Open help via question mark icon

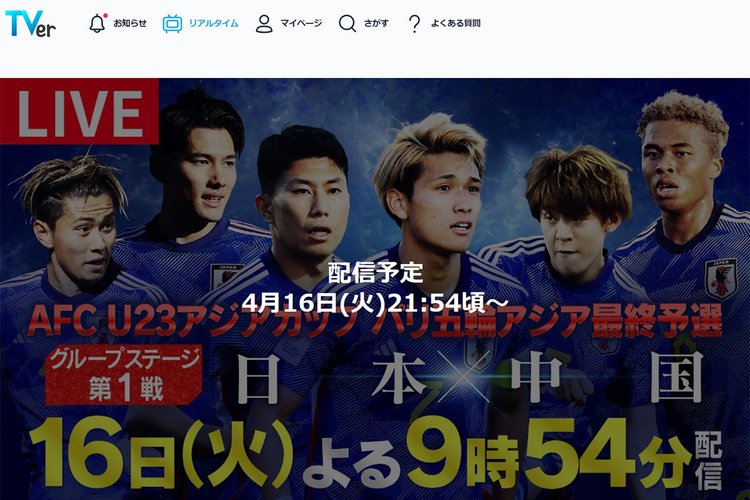coord(414,23)
